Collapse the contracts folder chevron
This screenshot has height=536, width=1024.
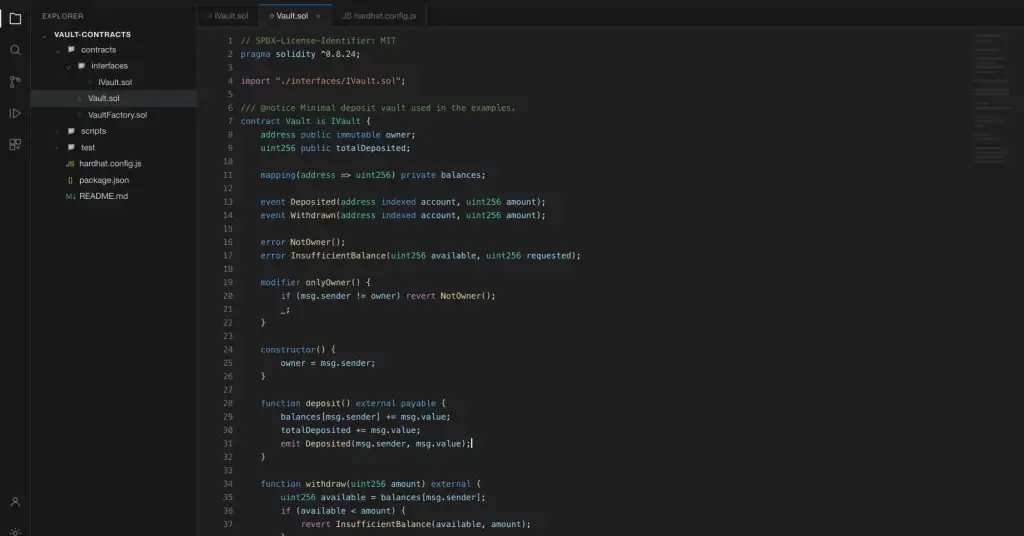[x=57, y=50]
